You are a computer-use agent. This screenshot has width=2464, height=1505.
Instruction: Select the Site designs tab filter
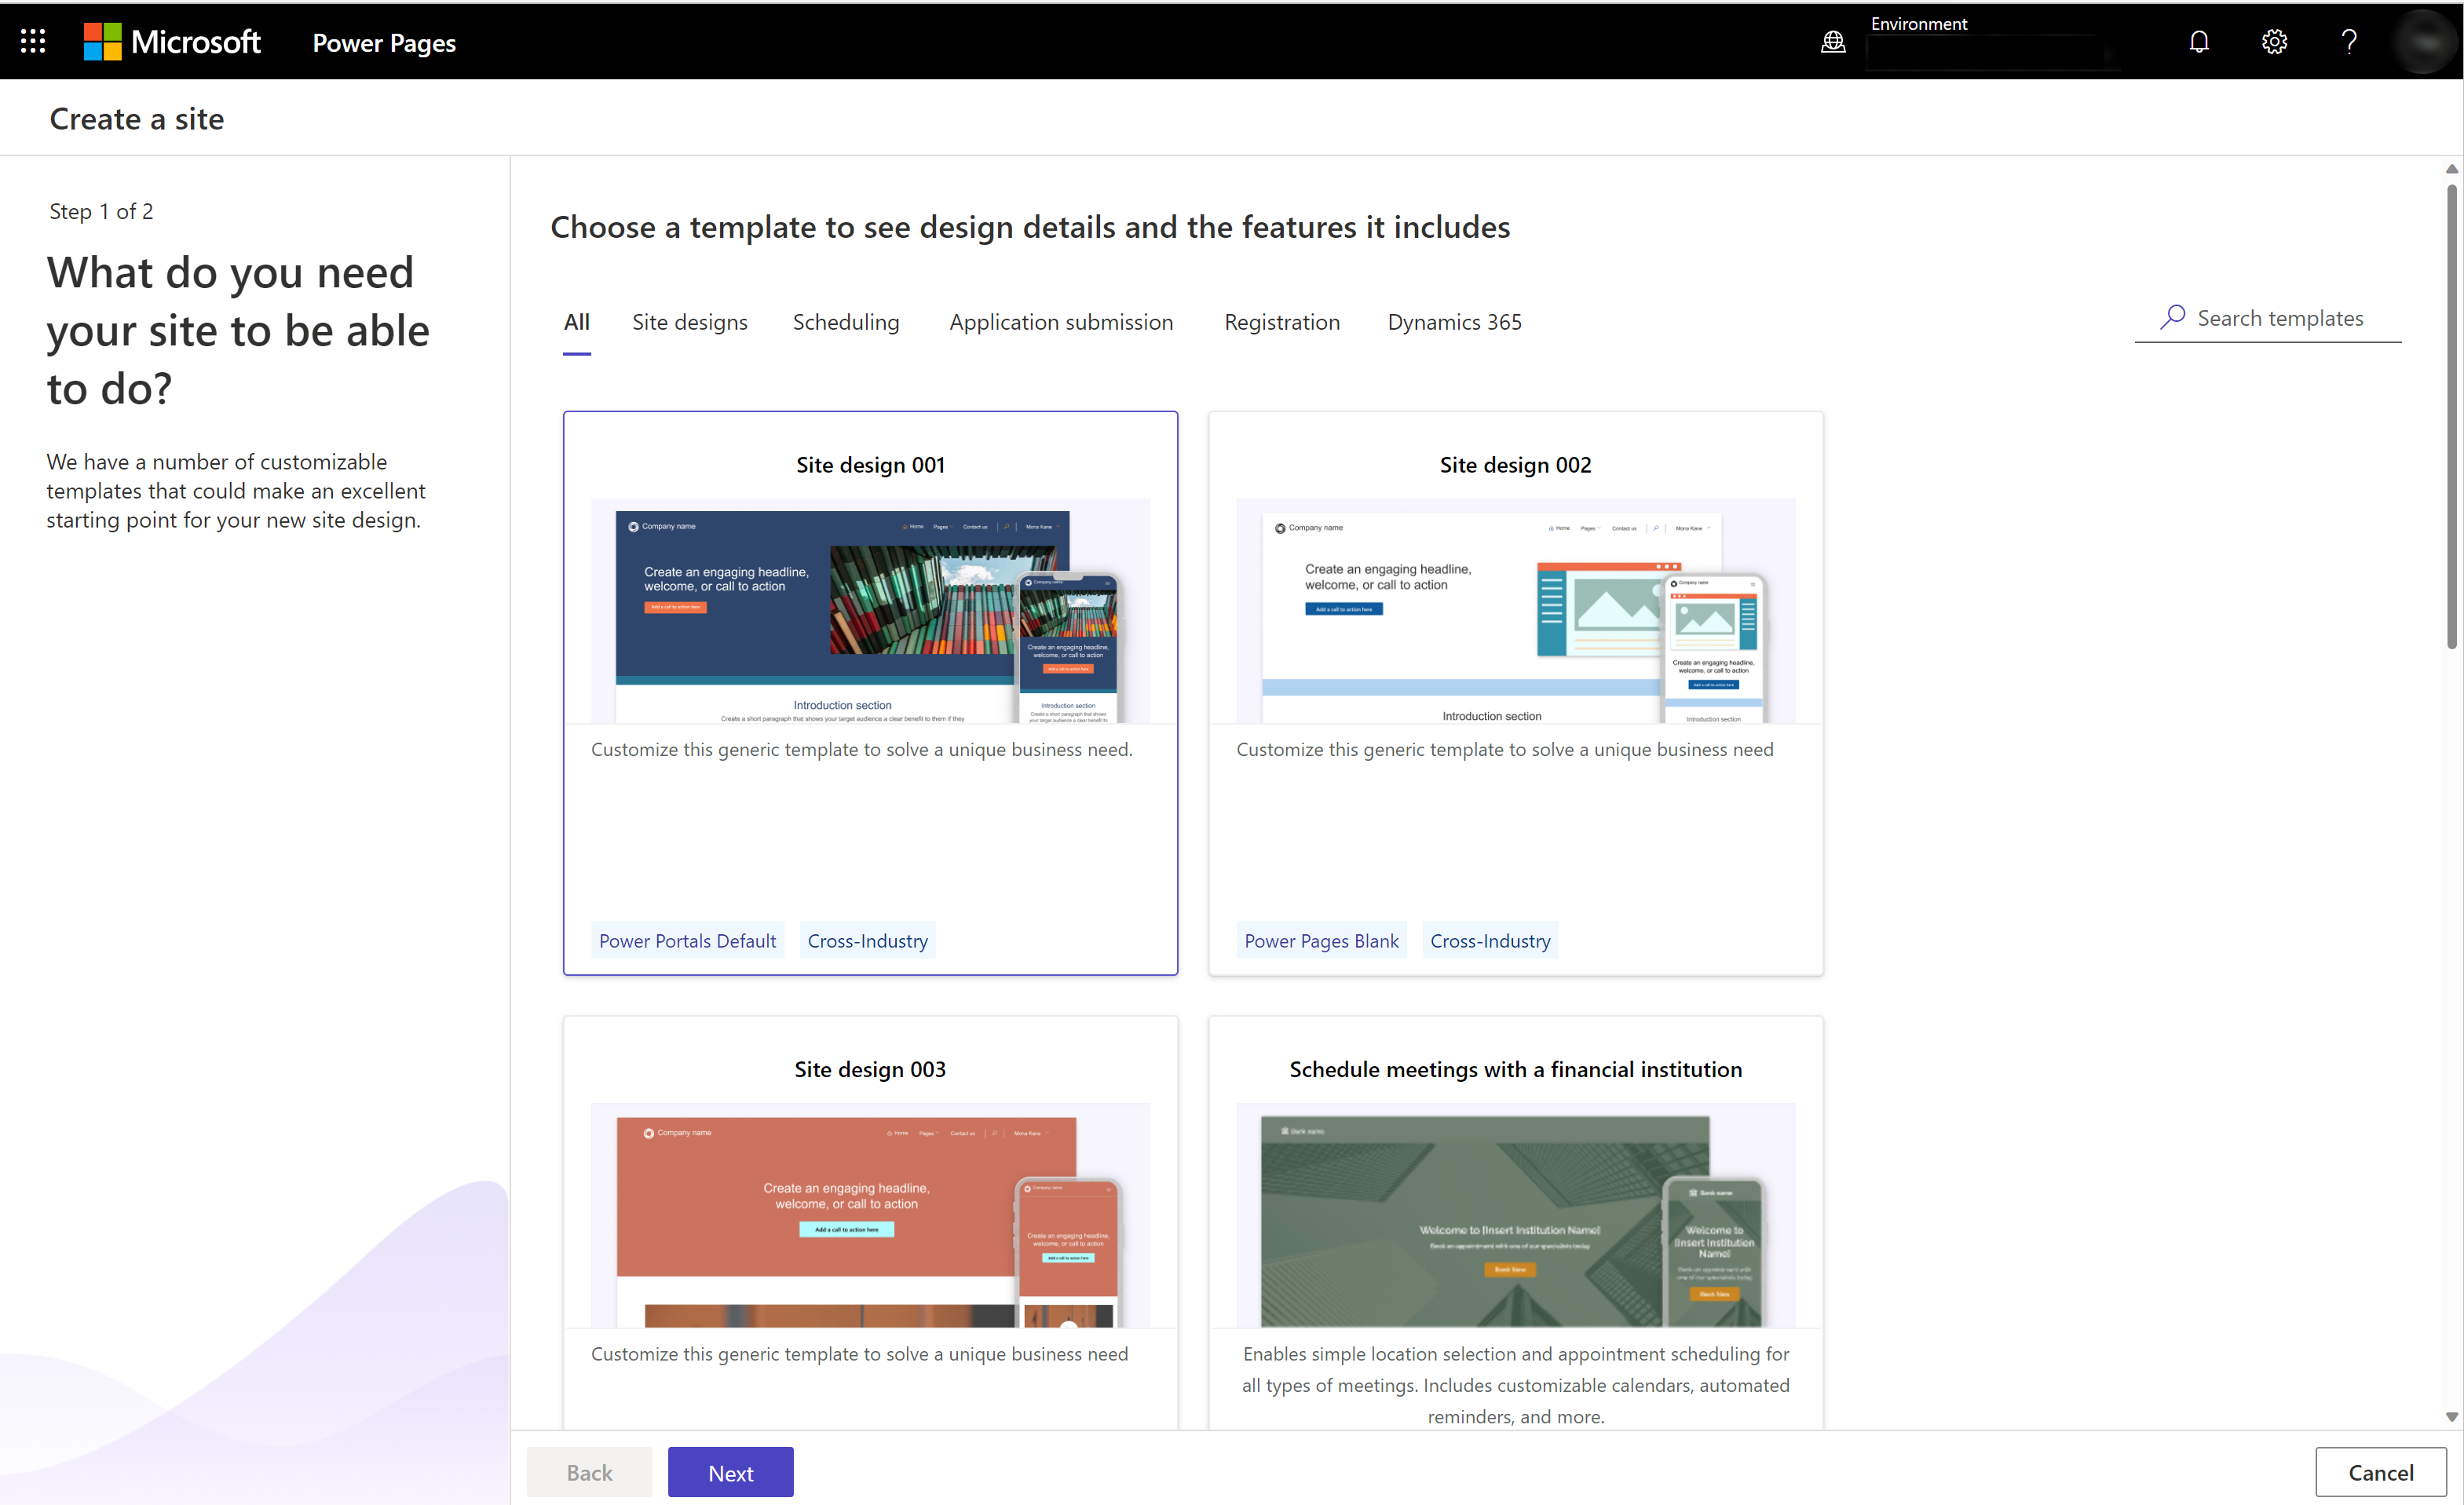click(690, 320)
